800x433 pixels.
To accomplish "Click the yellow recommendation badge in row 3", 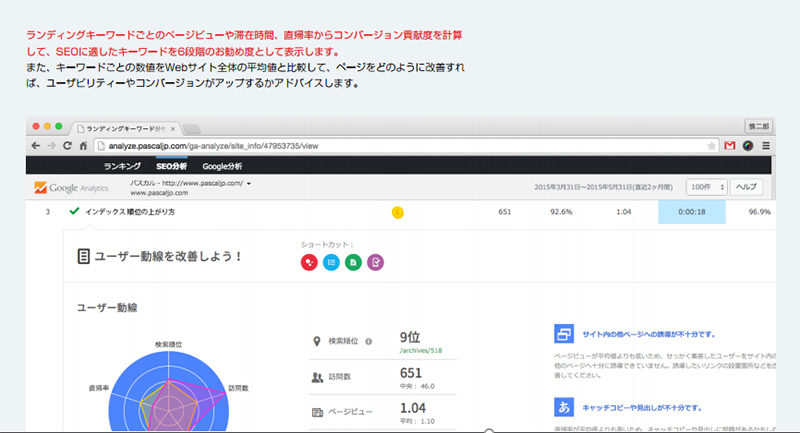I will point(397,212).
